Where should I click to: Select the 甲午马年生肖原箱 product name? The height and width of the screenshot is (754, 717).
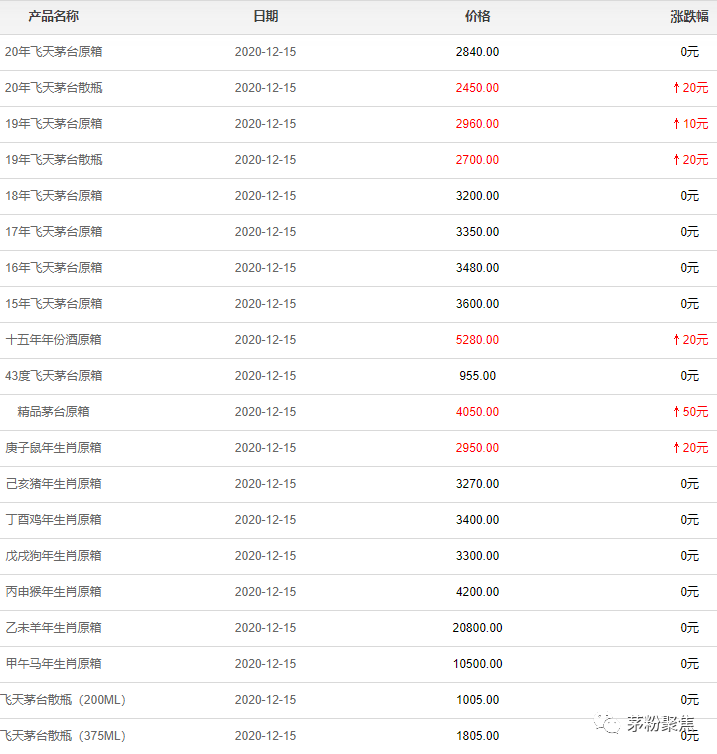click(53, 664)
